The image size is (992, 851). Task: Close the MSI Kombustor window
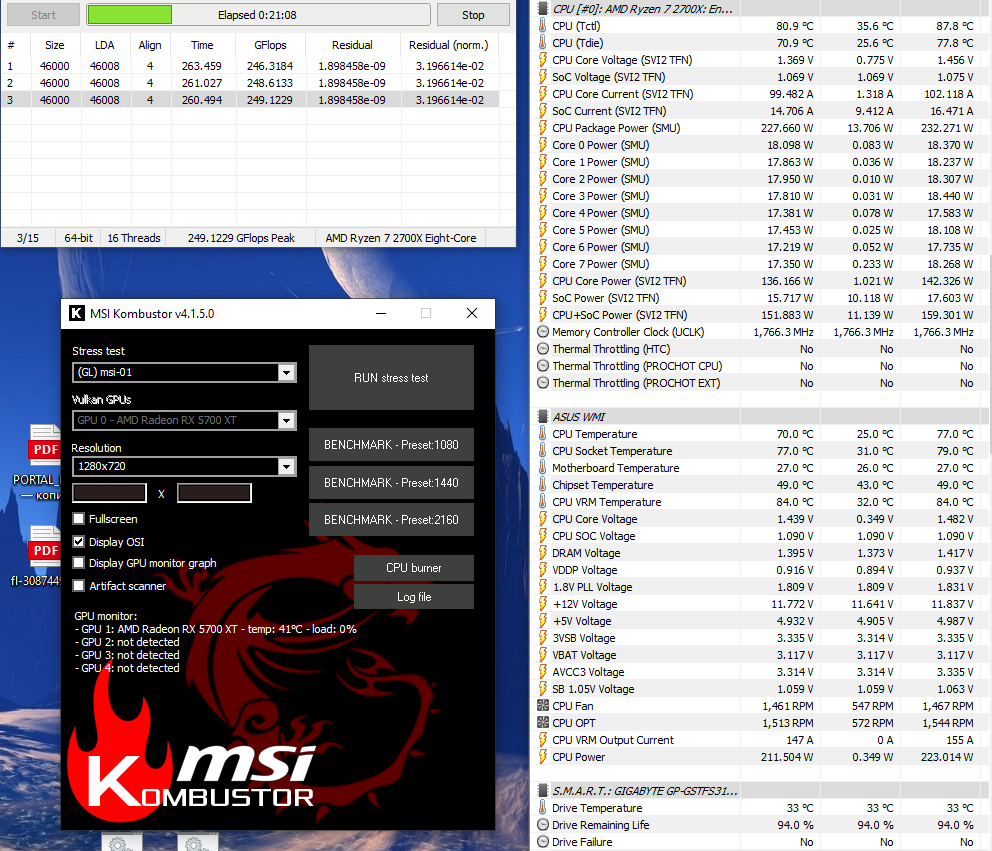(472, 313)
